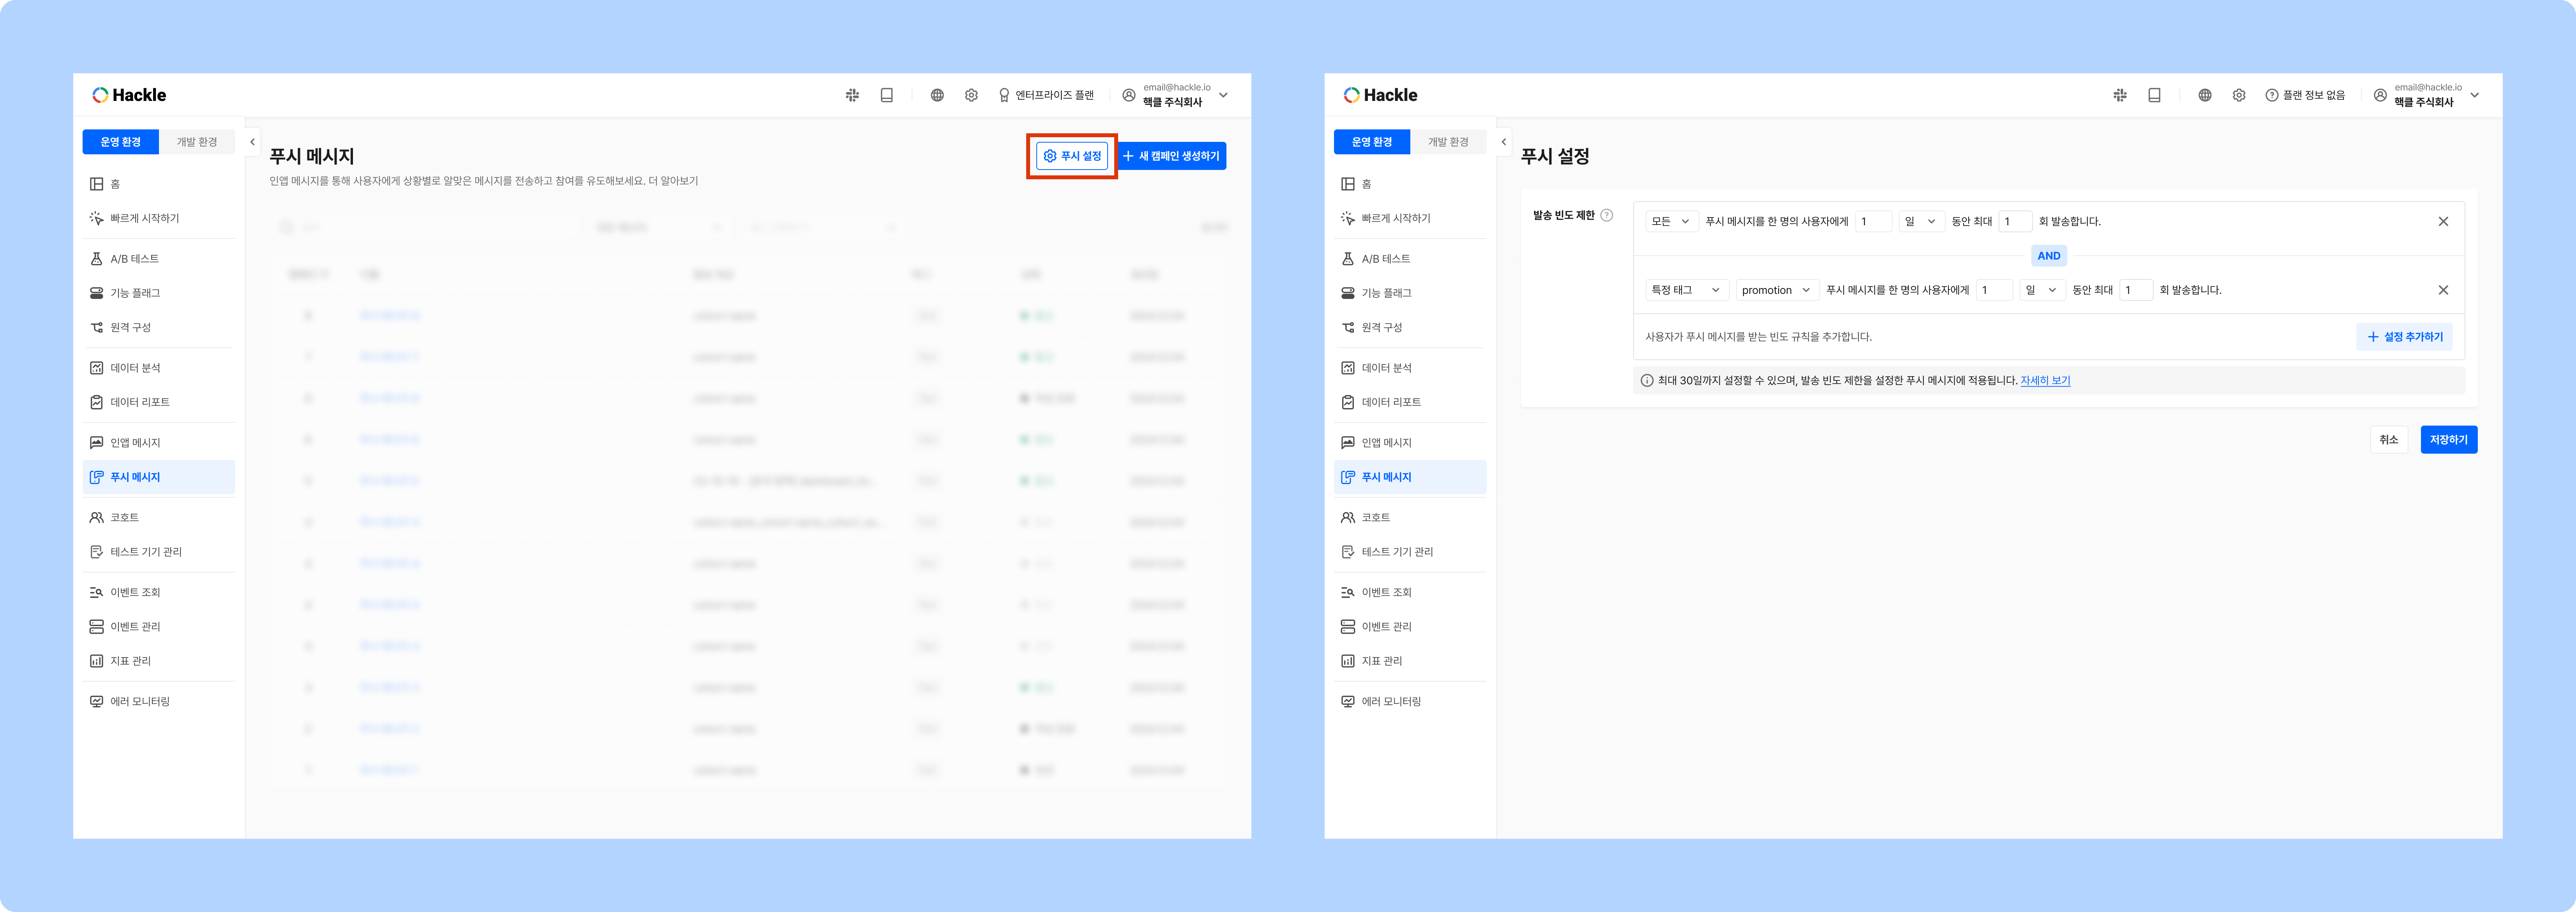2576x912 pixels.
Task: Open 빠르게 시작하기 in left 푸시 메시지 window
Action: click(x=159, y=218)
